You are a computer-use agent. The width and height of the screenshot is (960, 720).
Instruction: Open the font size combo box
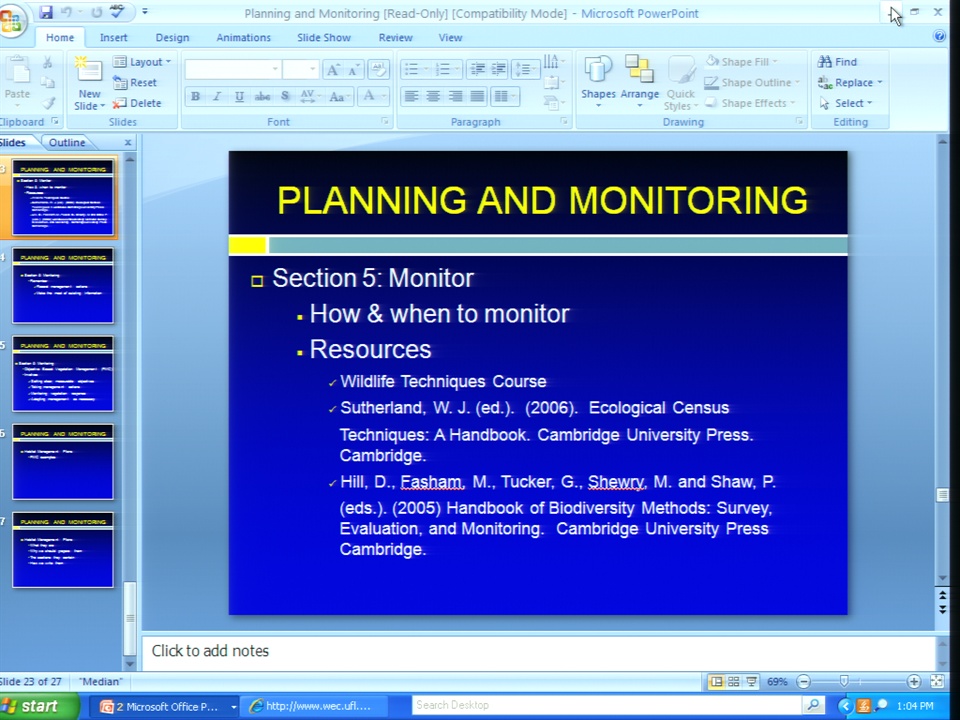(x=301, y=69)
